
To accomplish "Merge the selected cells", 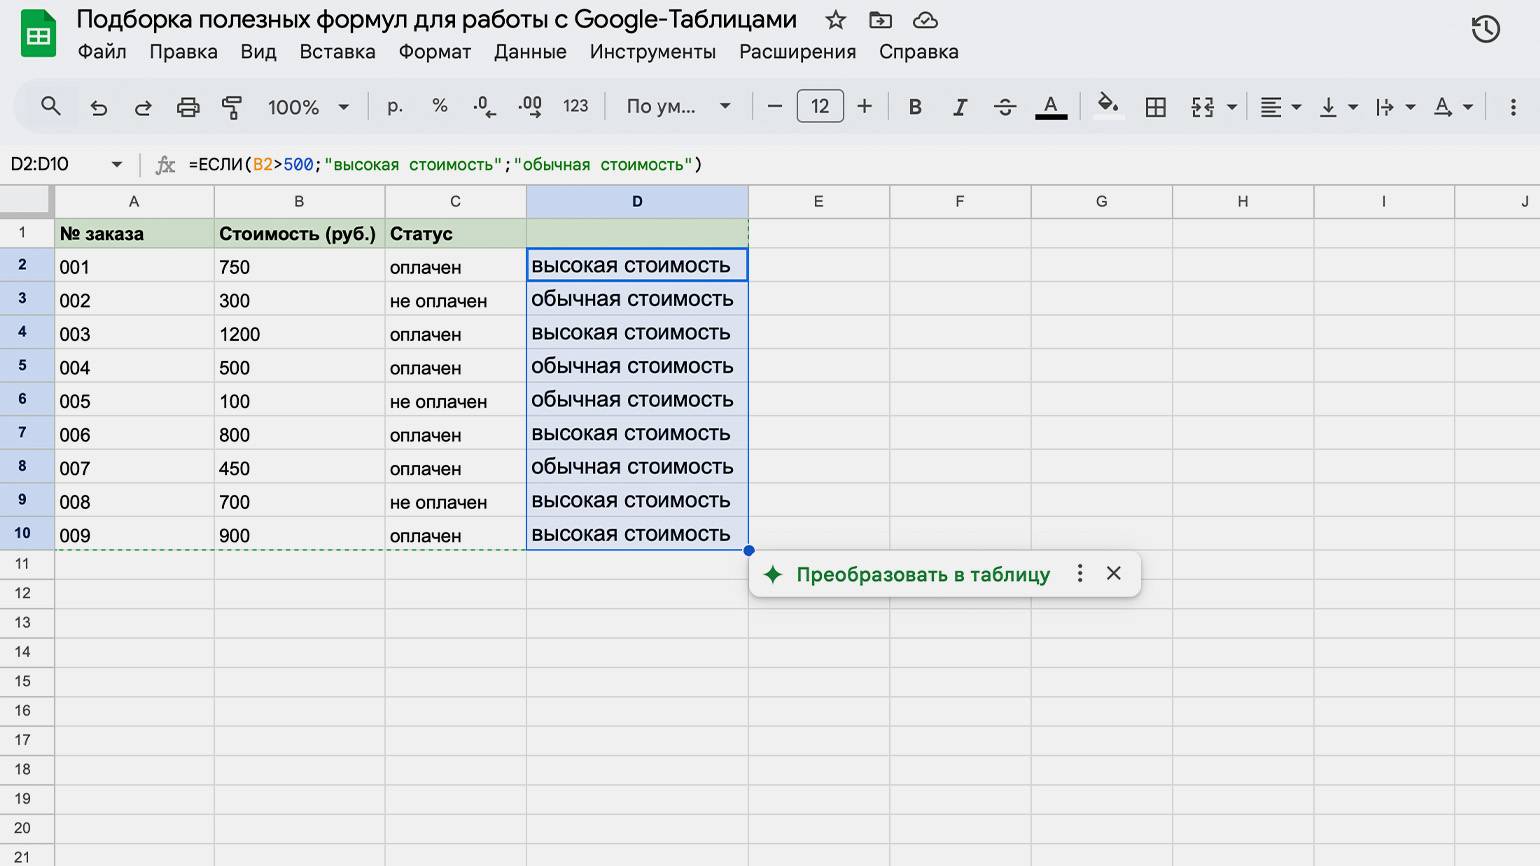I will 1203,107.
